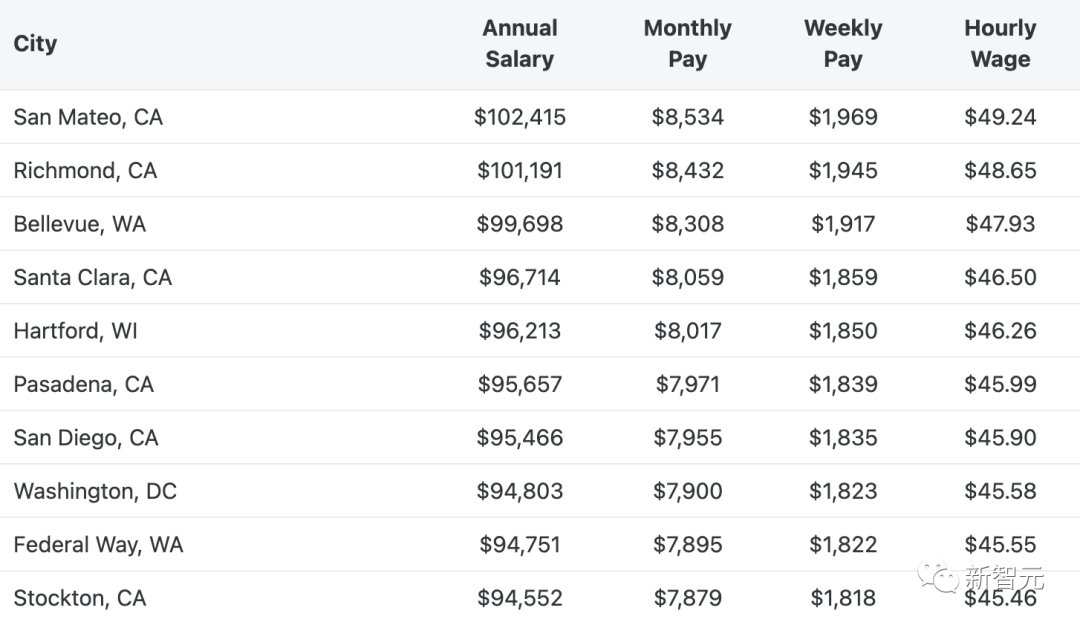The height and width of the screenshot is (625, 1080).
Task: Click the $8,308 monthly pay value
Action: coord(688,224)
